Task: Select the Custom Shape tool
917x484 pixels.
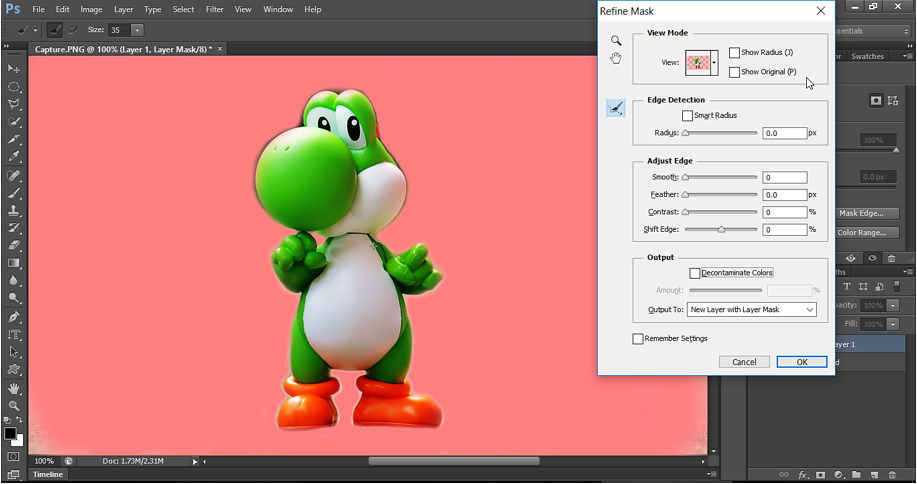Action: [x=13, y=369]
